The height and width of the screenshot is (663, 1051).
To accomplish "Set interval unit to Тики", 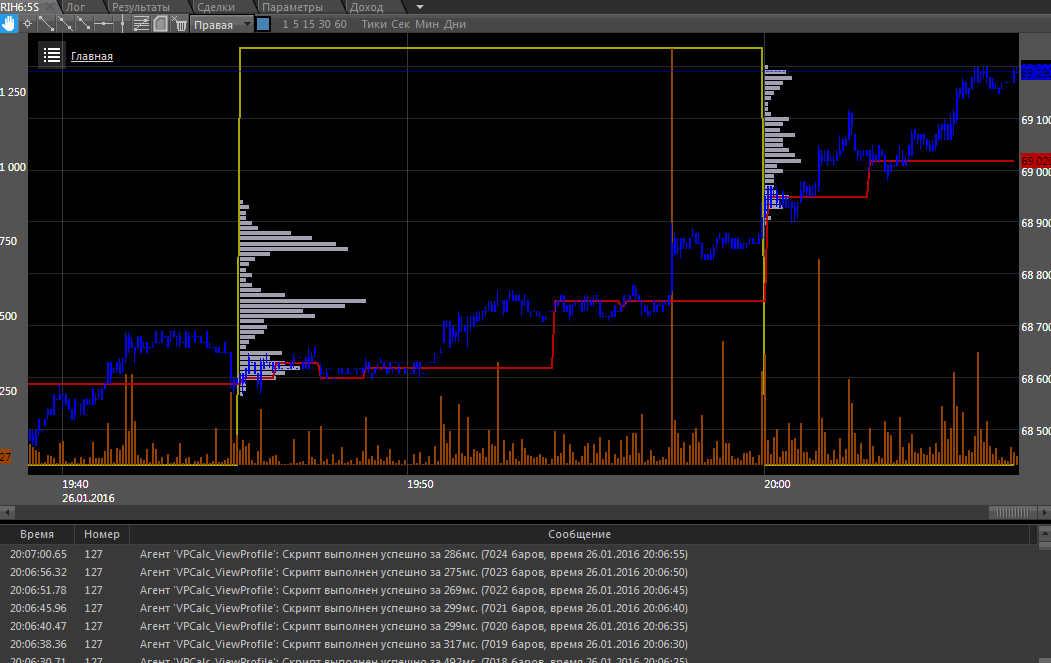I will [374, 24].
